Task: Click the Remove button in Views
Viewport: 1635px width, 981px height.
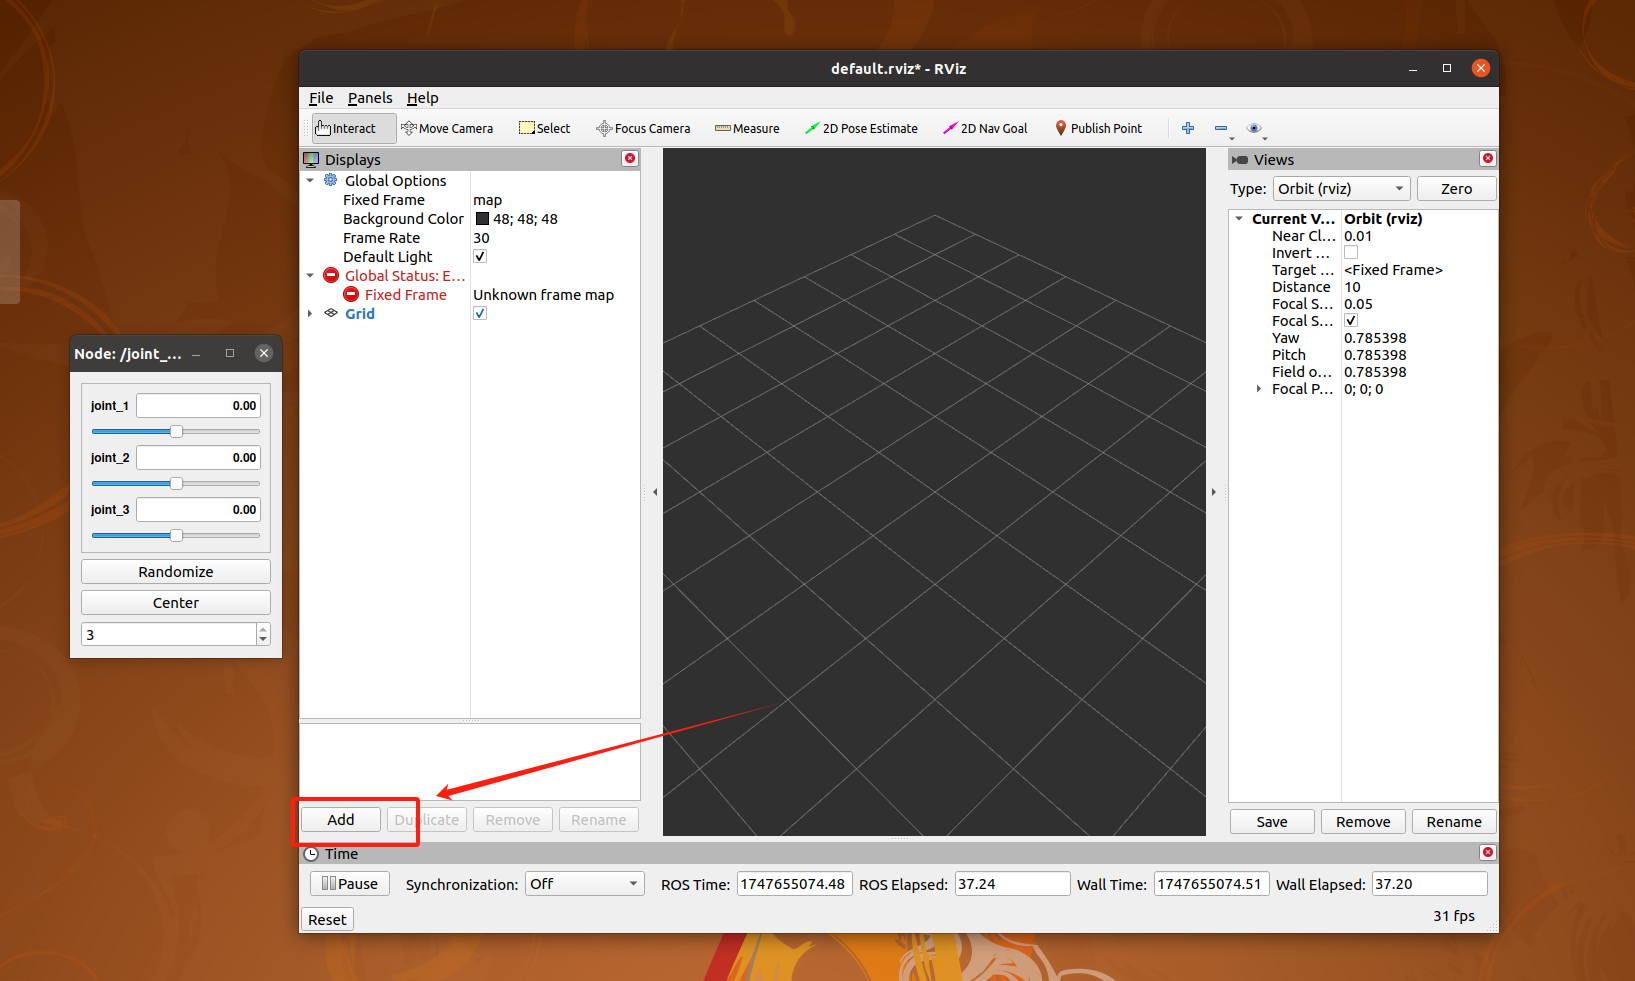Action: pyautogui.click(x=1363, y=821)
